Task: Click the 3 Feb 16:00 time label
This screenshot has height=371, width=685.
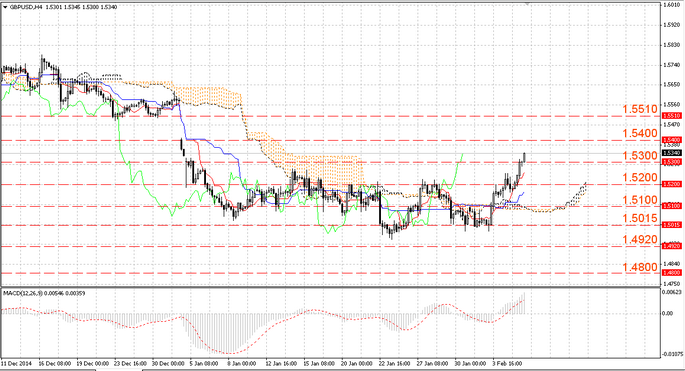Action: [x=507, y=364]
